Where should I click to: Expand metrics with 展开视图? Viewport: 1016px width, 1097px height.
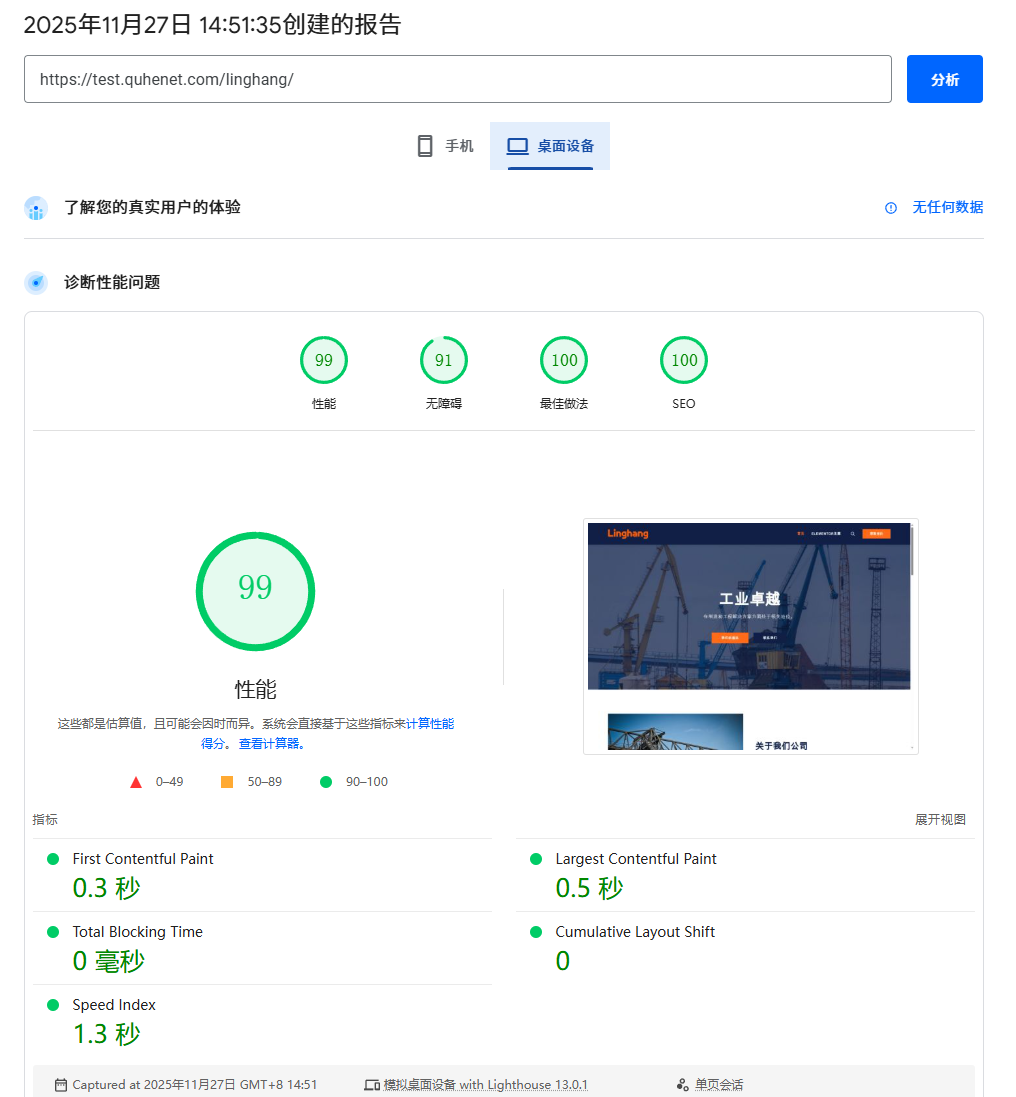tap(940, 820)
